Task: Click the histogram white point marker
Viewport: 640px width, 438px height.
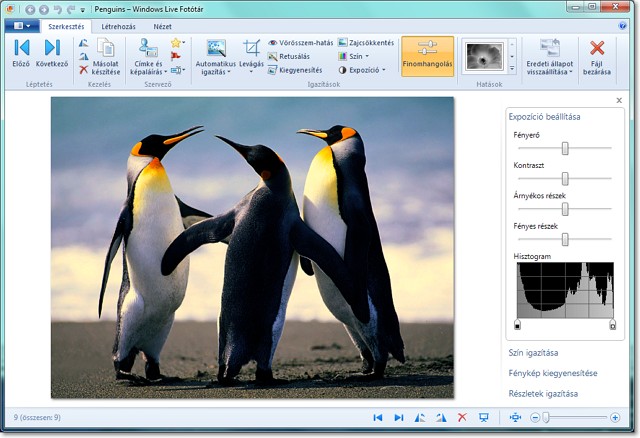Action: coord(613,325)
